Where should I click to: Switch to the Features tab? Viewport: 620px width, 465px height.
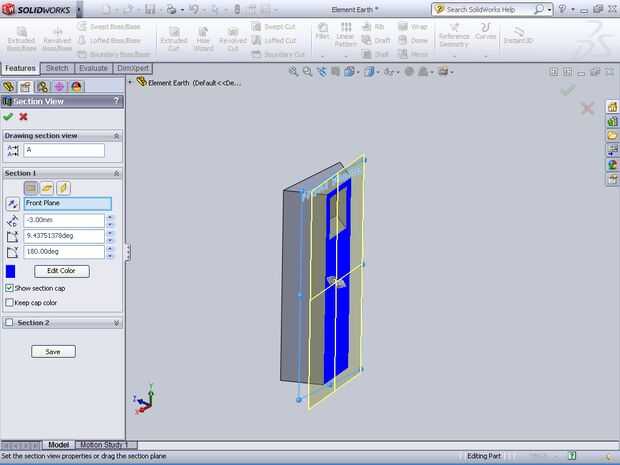coord(20,68)
